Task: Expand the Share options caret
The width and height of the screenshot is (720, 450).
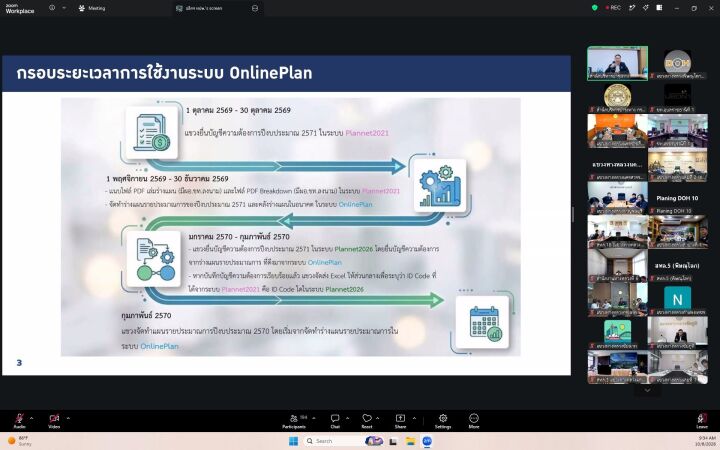Action: (x=414, y=418)
